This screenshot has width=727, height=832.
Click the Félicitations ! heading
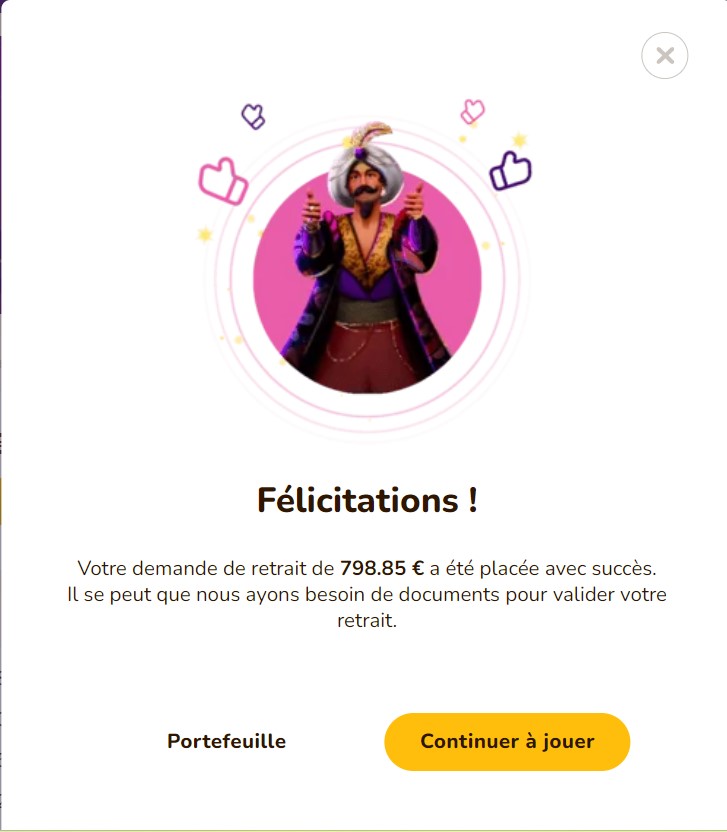tap(367, 500)
